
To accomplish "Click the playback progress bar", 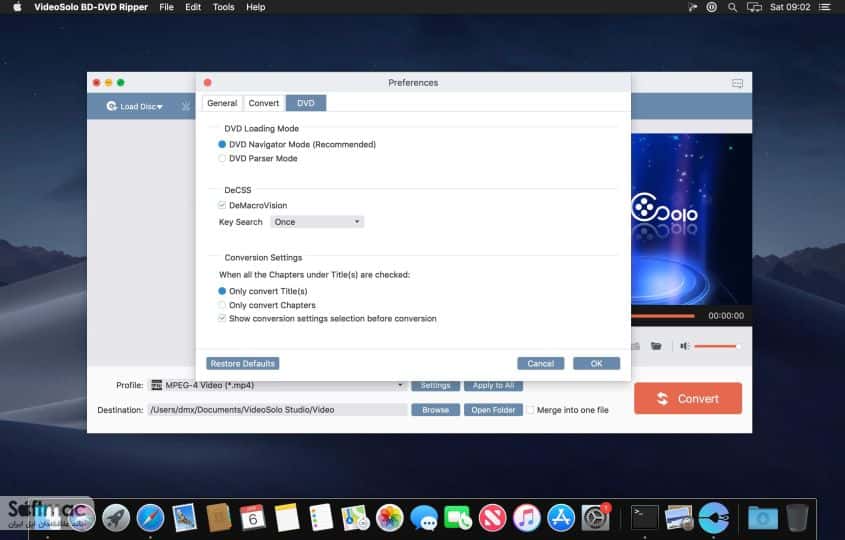I will (663, 316).
